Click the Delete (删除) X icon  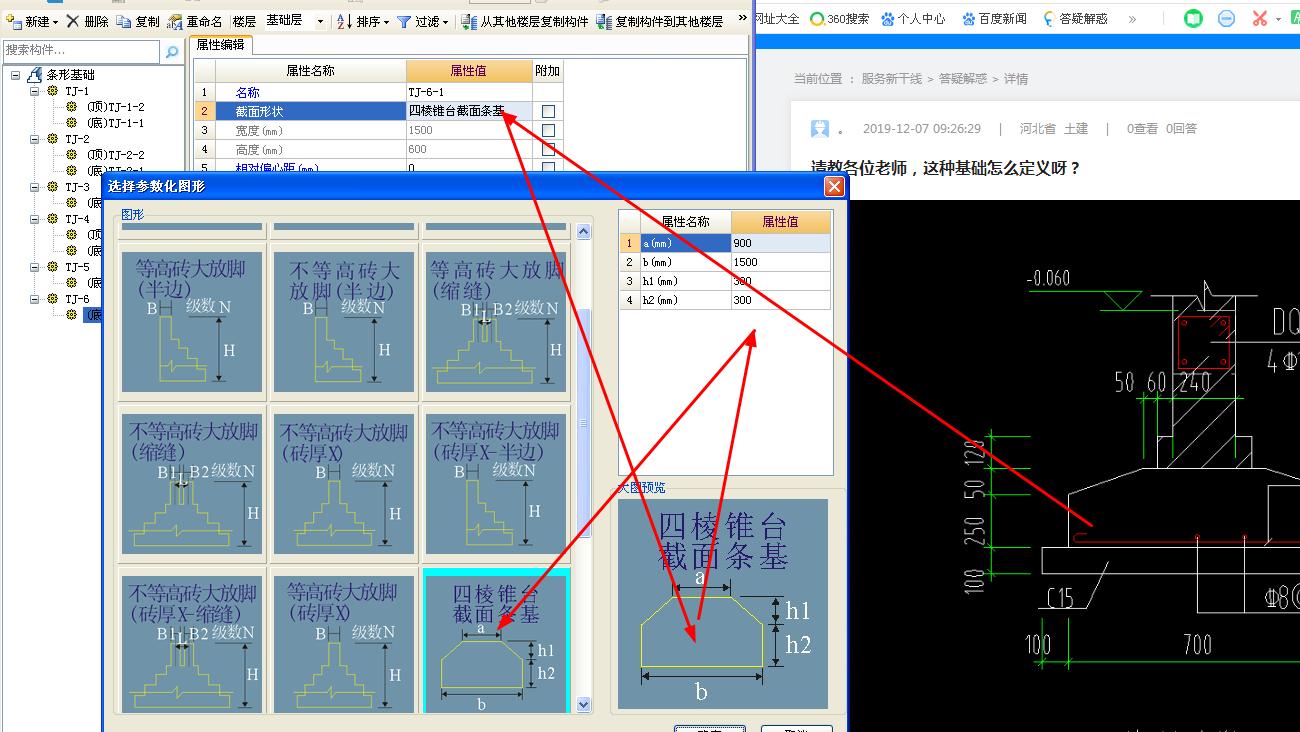pyautogui.click(x=72, y=21)
